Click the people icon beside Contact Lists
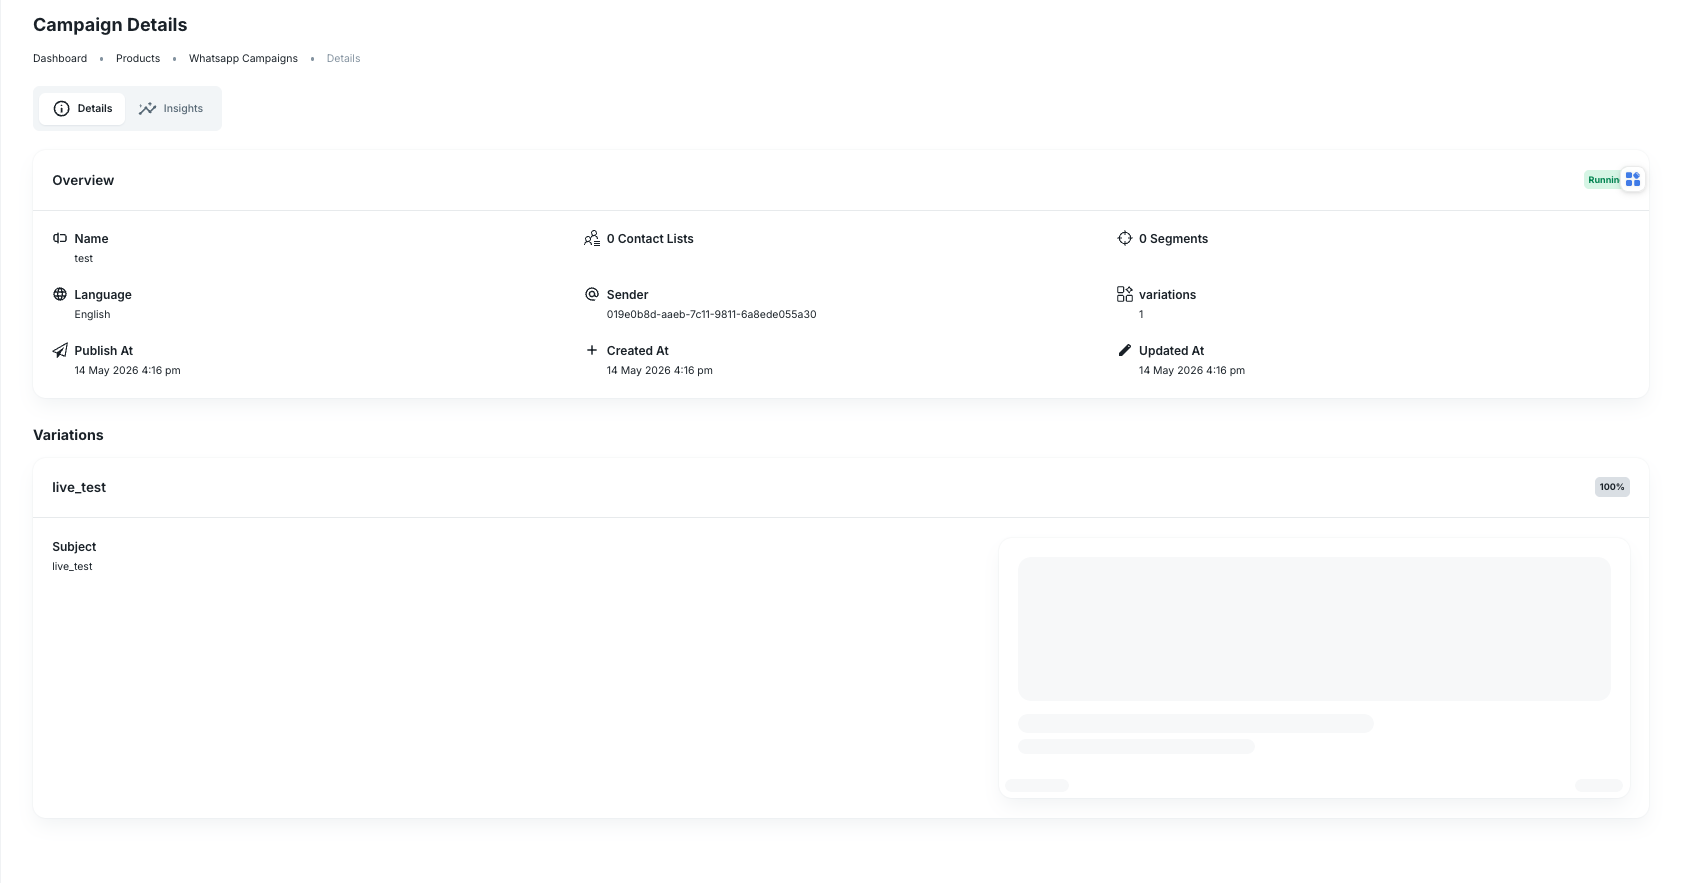1681x883 pixels. click(592, 238)
